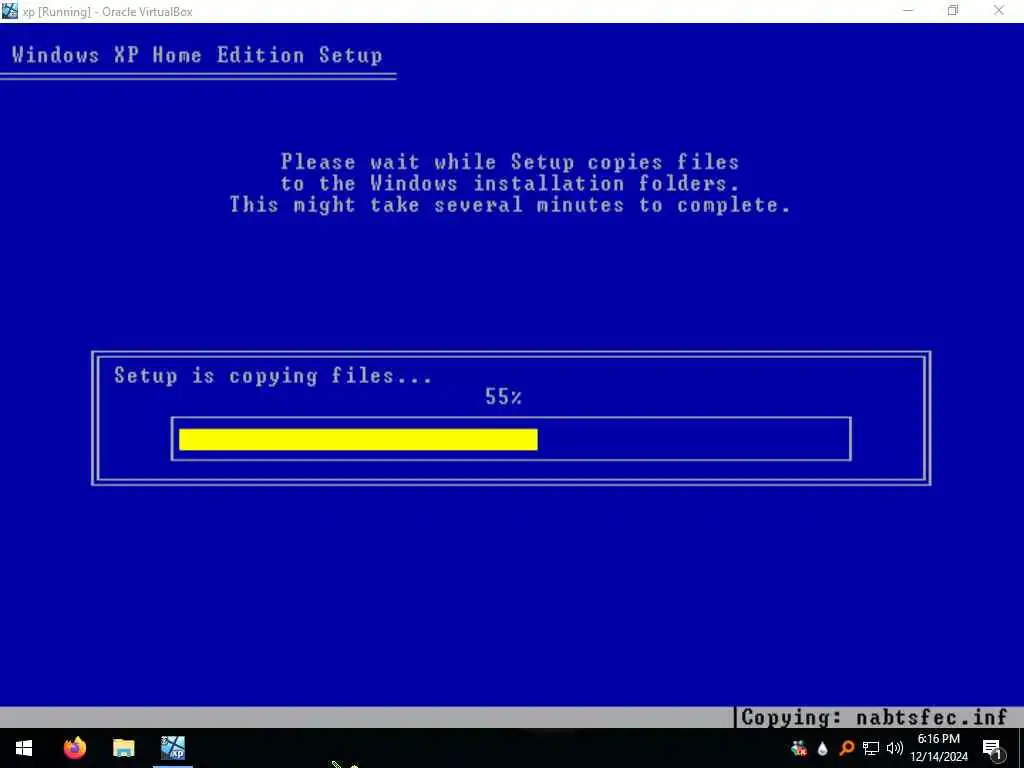1024x768 pixels.
Task: Open network status tray icon
Action: [871, 748]
